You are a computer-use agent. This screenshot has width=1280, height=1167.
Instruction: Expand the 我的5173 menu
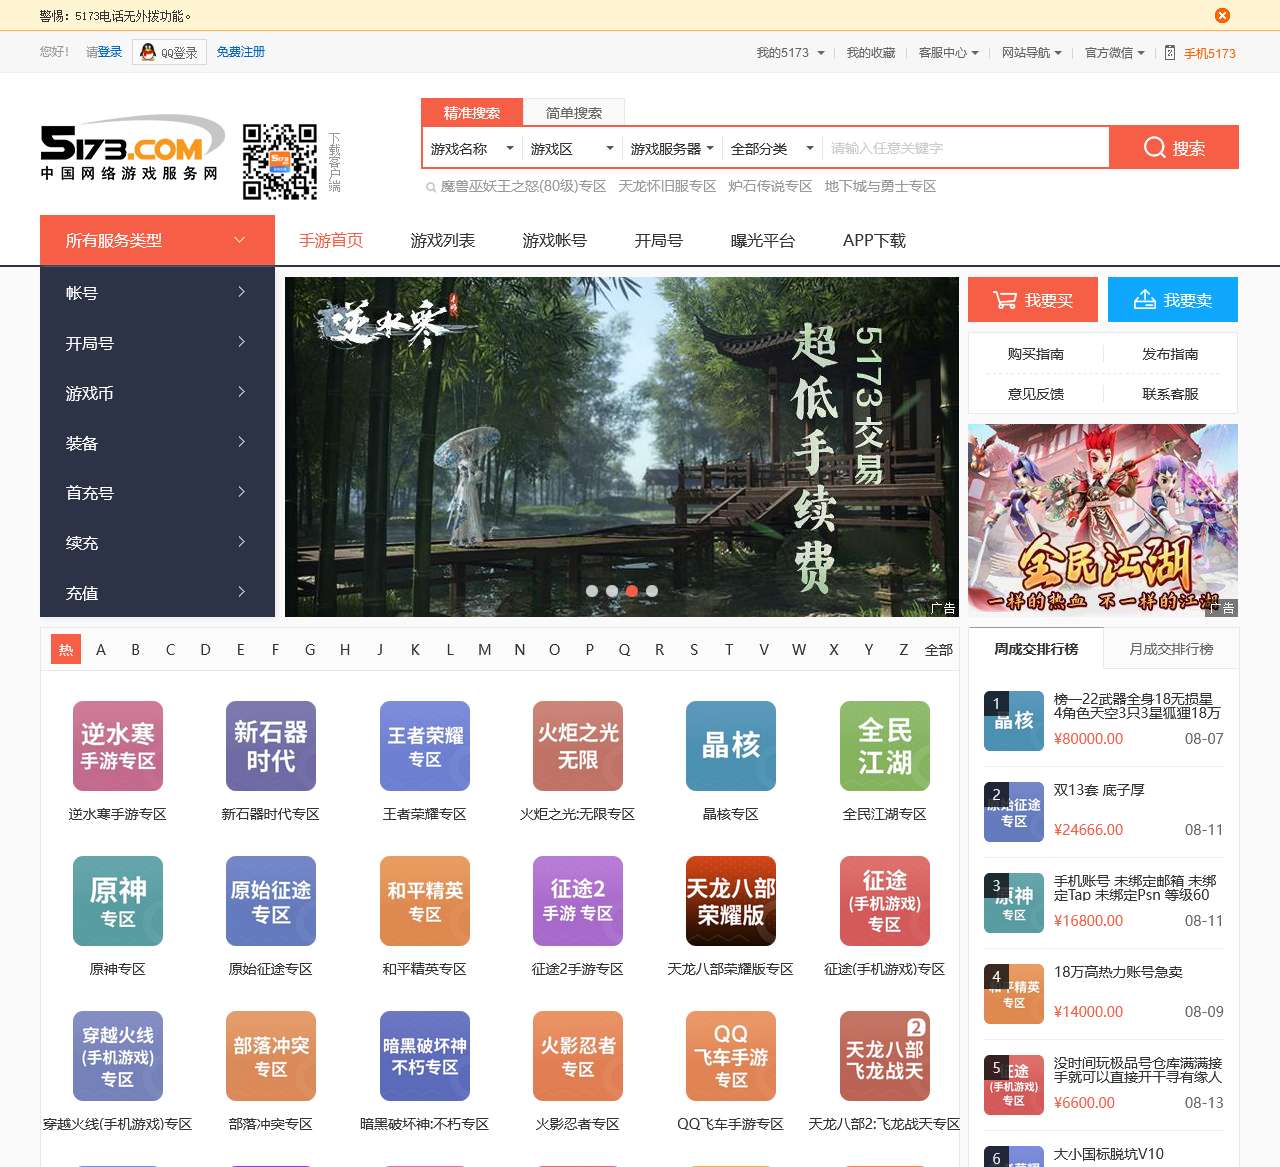(790, 53)
